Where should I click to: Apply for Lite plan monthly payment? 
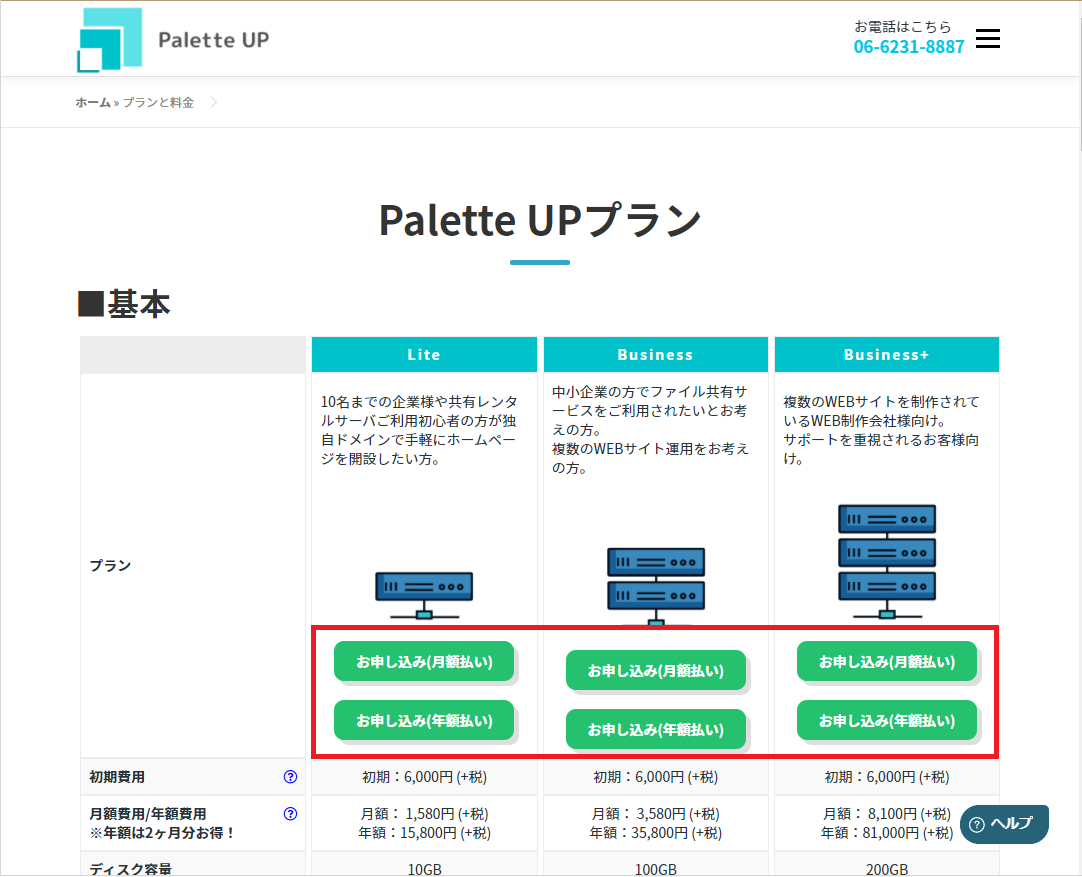tap(424, 662)
